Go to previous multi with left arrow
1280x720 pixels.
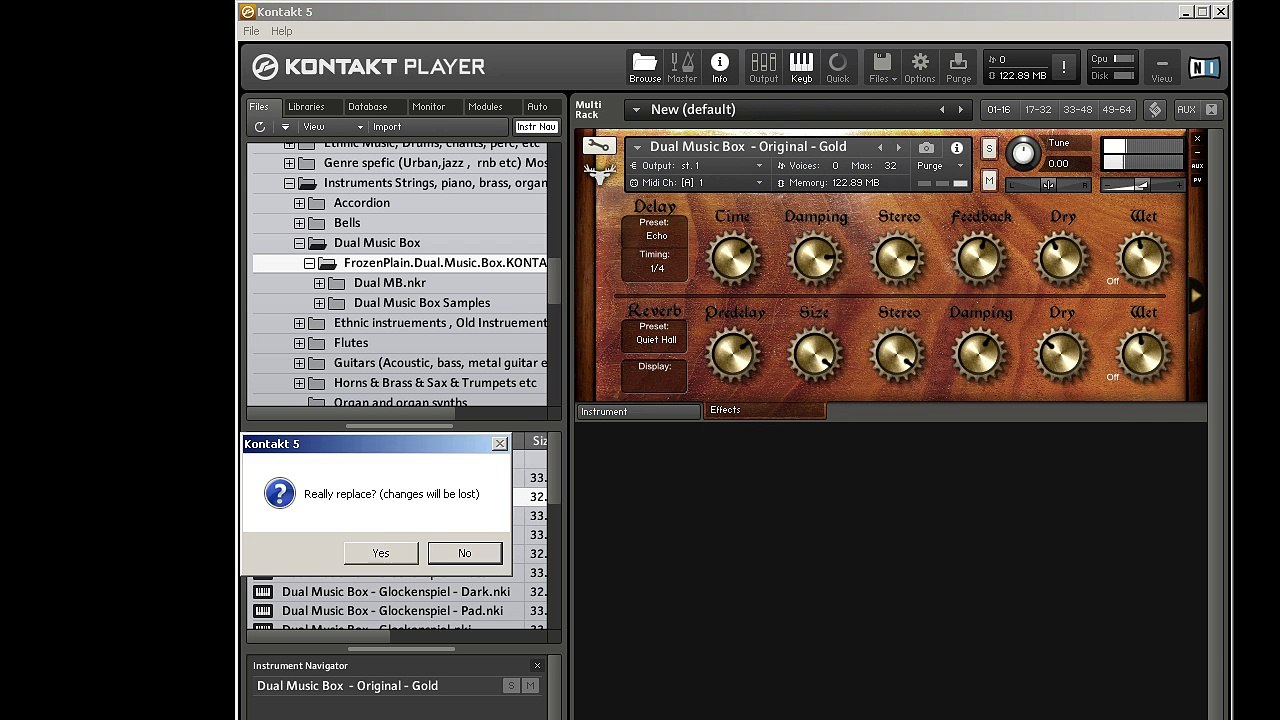tap(941, 109)
